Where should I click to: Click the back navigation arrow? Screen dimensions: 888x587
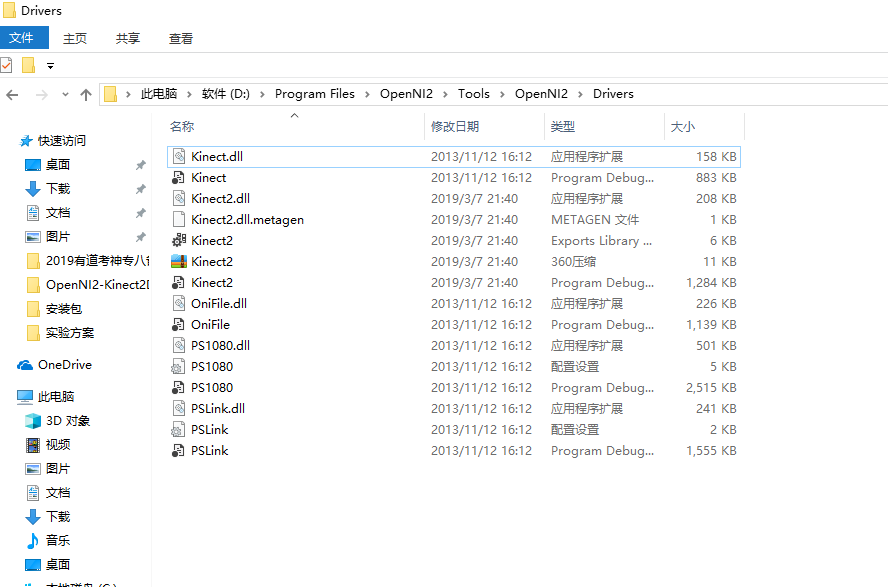coord(12,93)
